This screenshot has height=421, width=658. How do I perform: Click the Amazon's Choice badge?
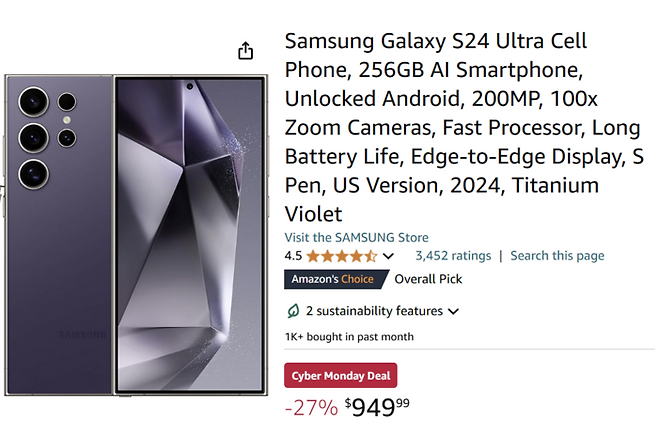point(333,279)
